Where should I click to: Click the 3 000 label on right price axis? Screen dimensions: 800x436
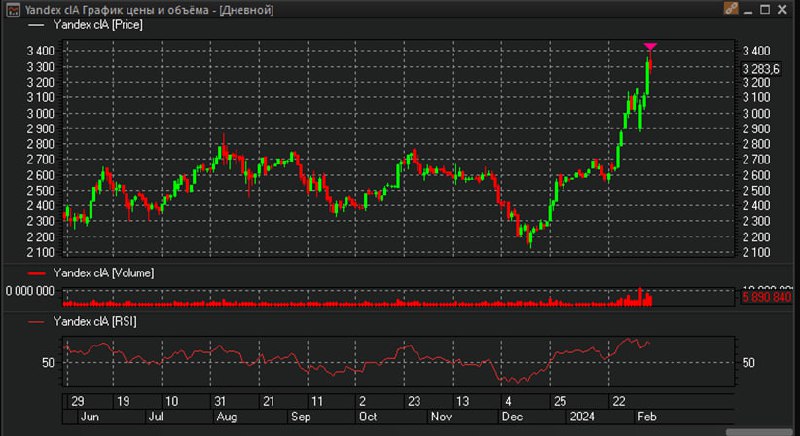click(756, 113)
